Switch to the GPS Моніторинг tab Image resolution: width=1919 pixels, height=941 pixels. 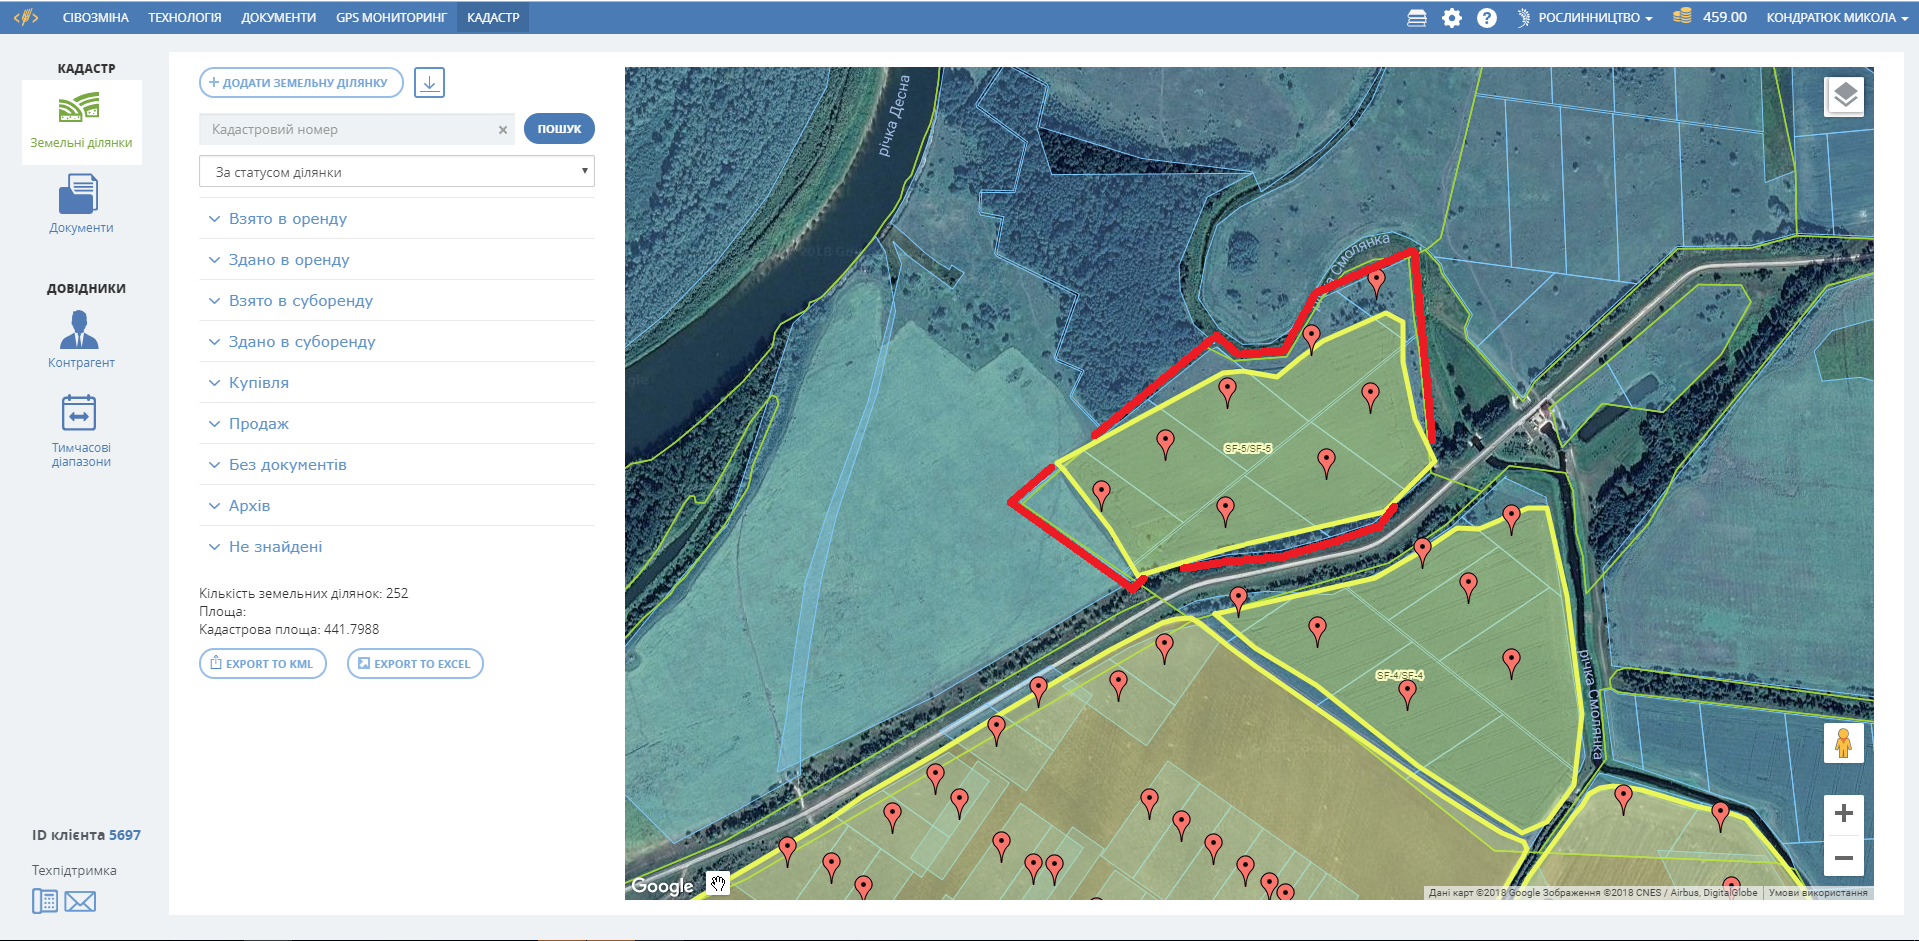pos(391,18)
